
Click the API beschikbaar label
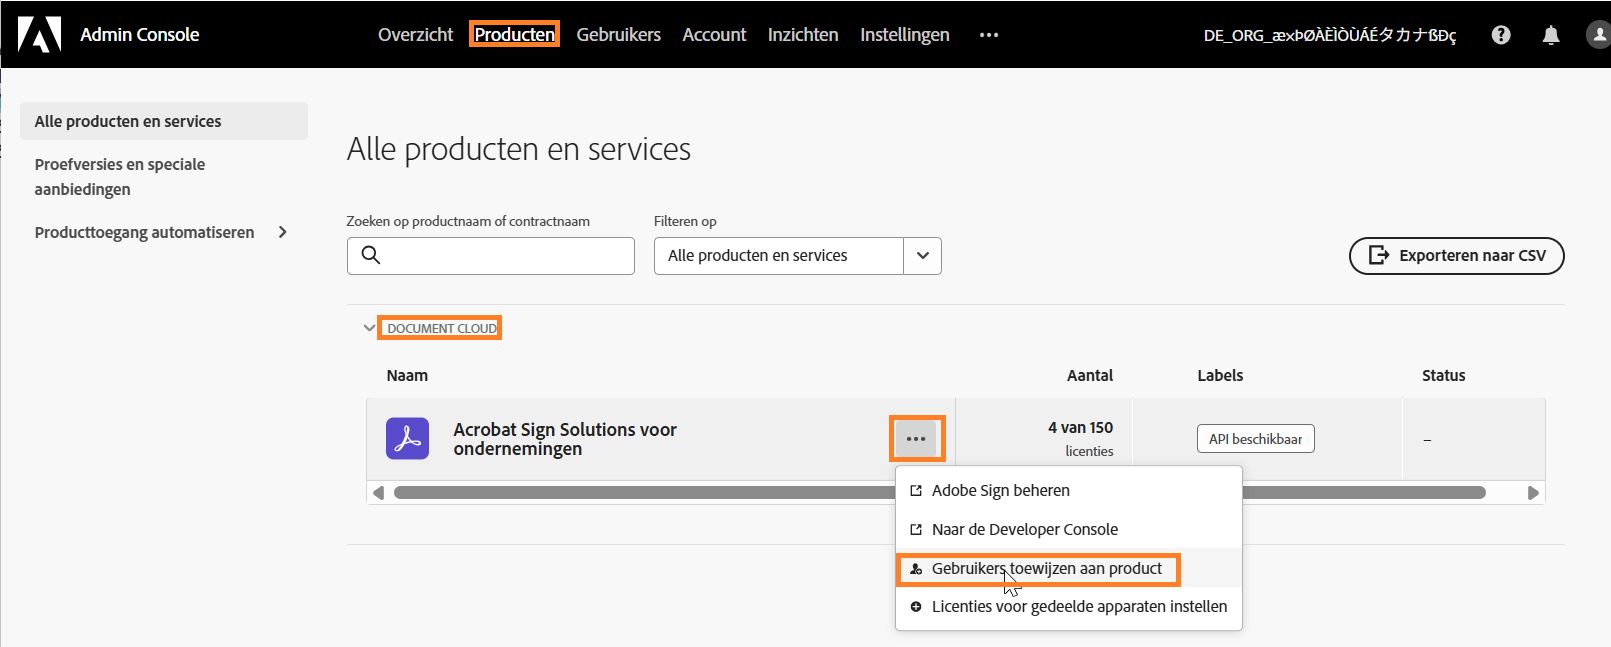pos(1255,439)
